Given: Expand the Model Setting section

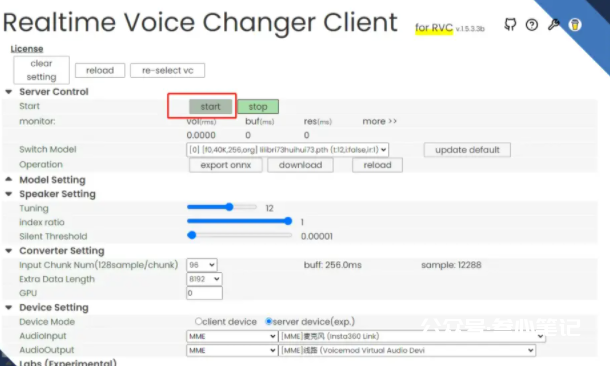Looking at the screenshot, I should click(9, 179).
